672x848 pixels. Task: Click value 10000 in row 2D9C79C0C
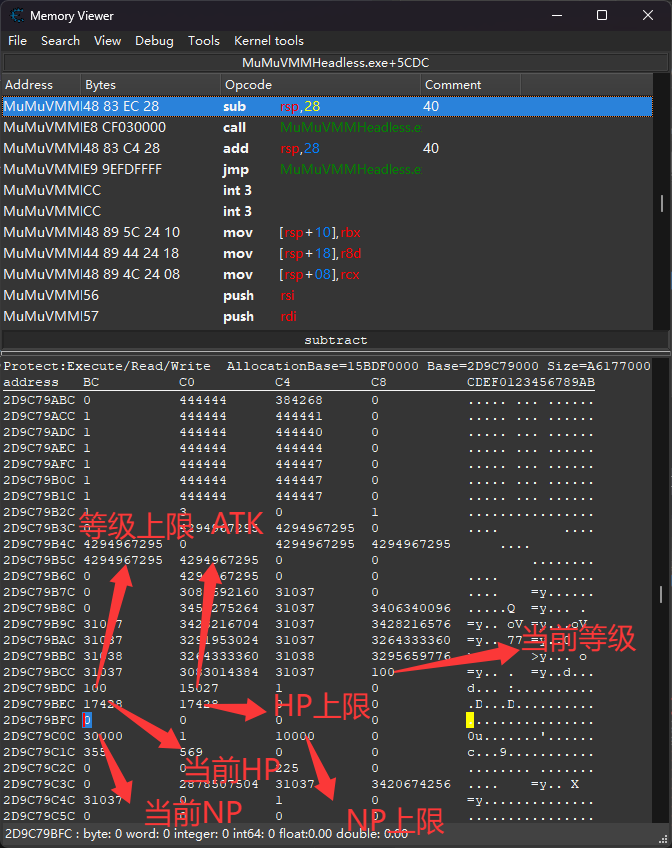(295, 736)
